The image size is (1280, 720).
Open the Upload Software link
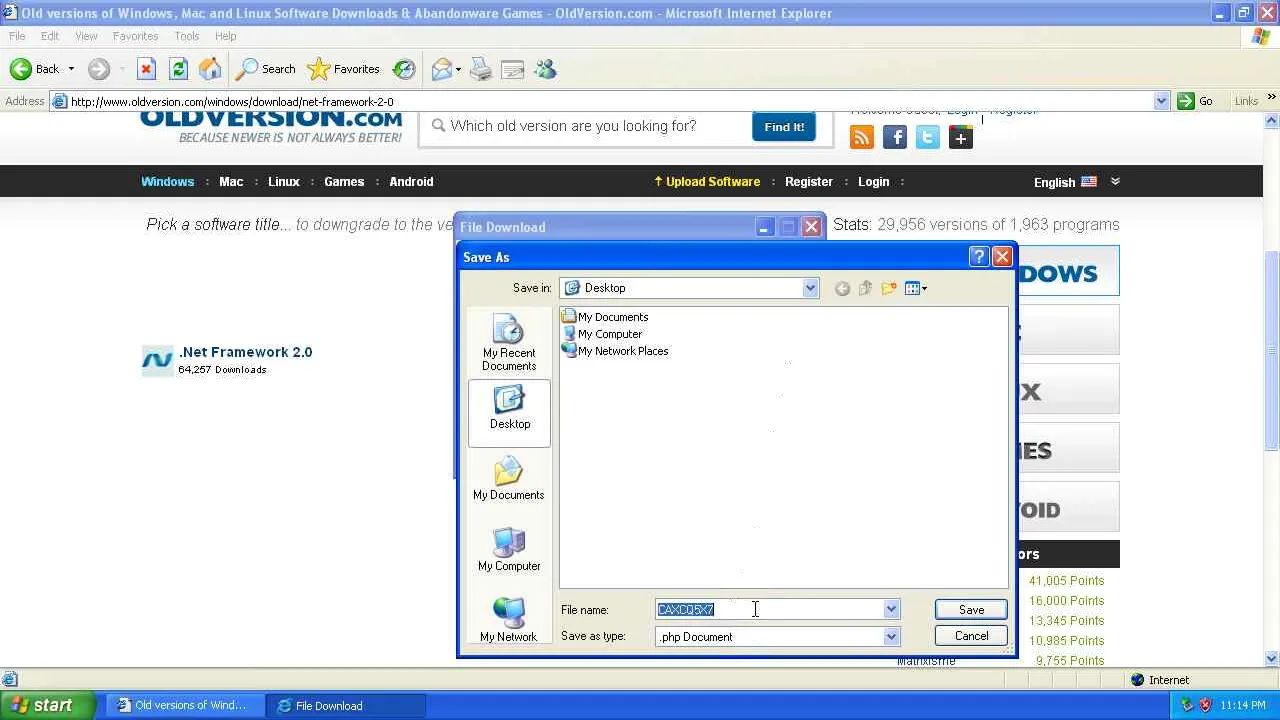coord(707,182)
